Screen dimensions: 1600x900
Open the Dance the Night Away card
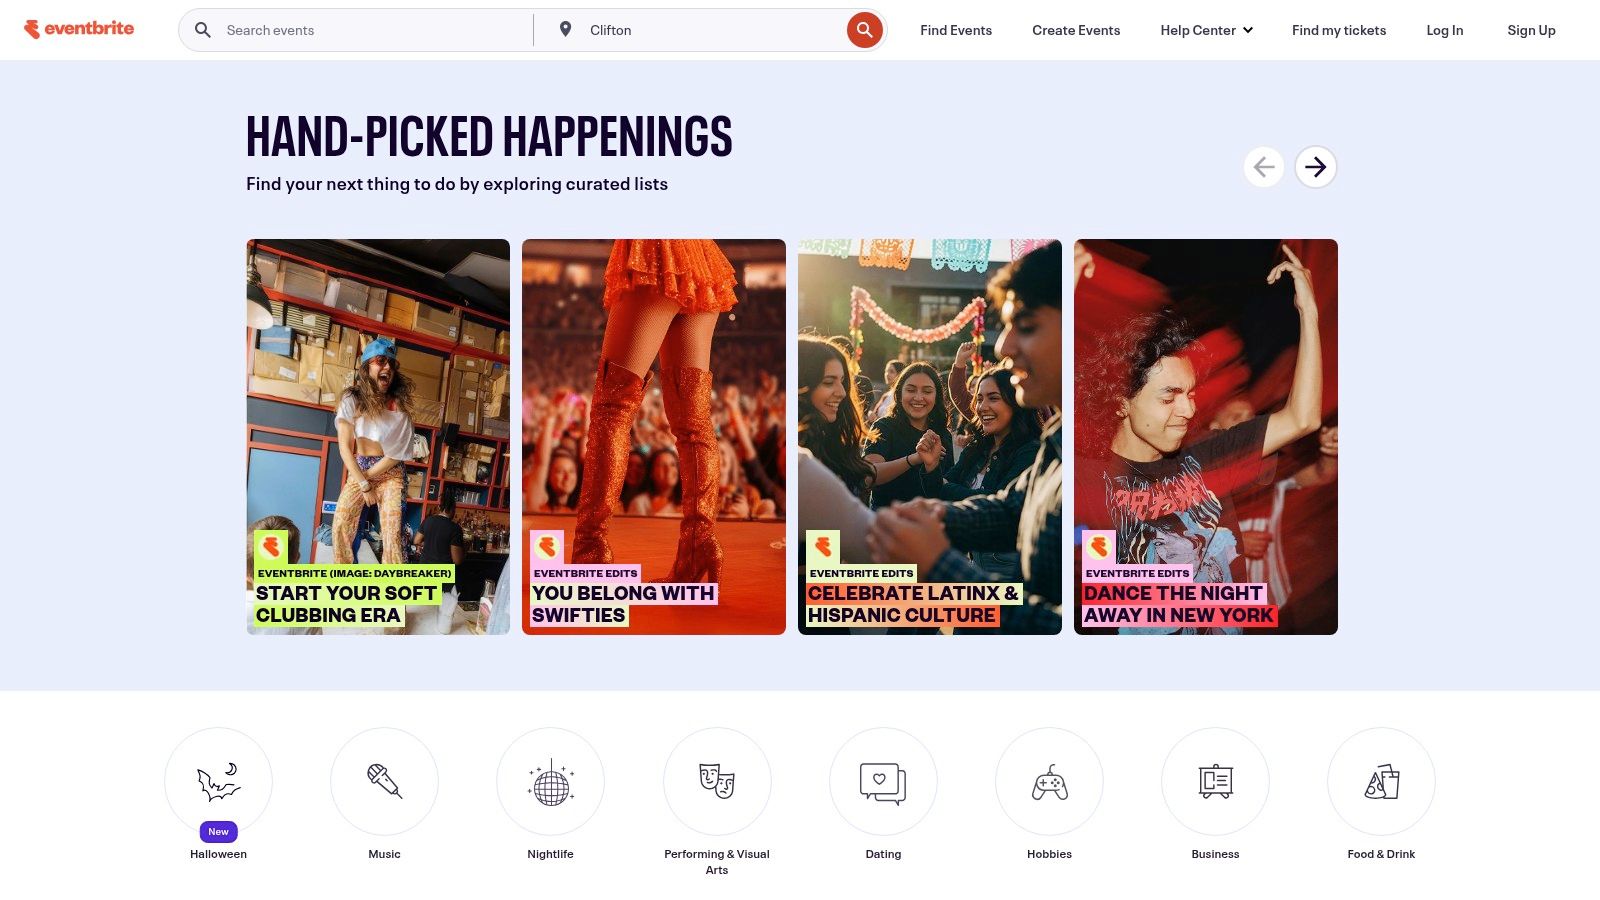tap(1206, 437)
